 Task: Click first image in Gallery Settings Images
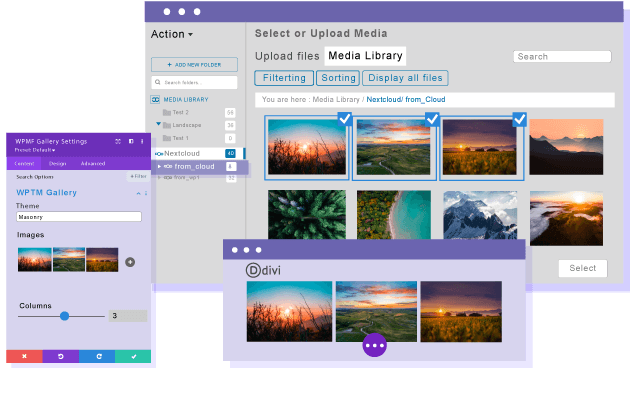pyautogui.click(x=35, y=260)
